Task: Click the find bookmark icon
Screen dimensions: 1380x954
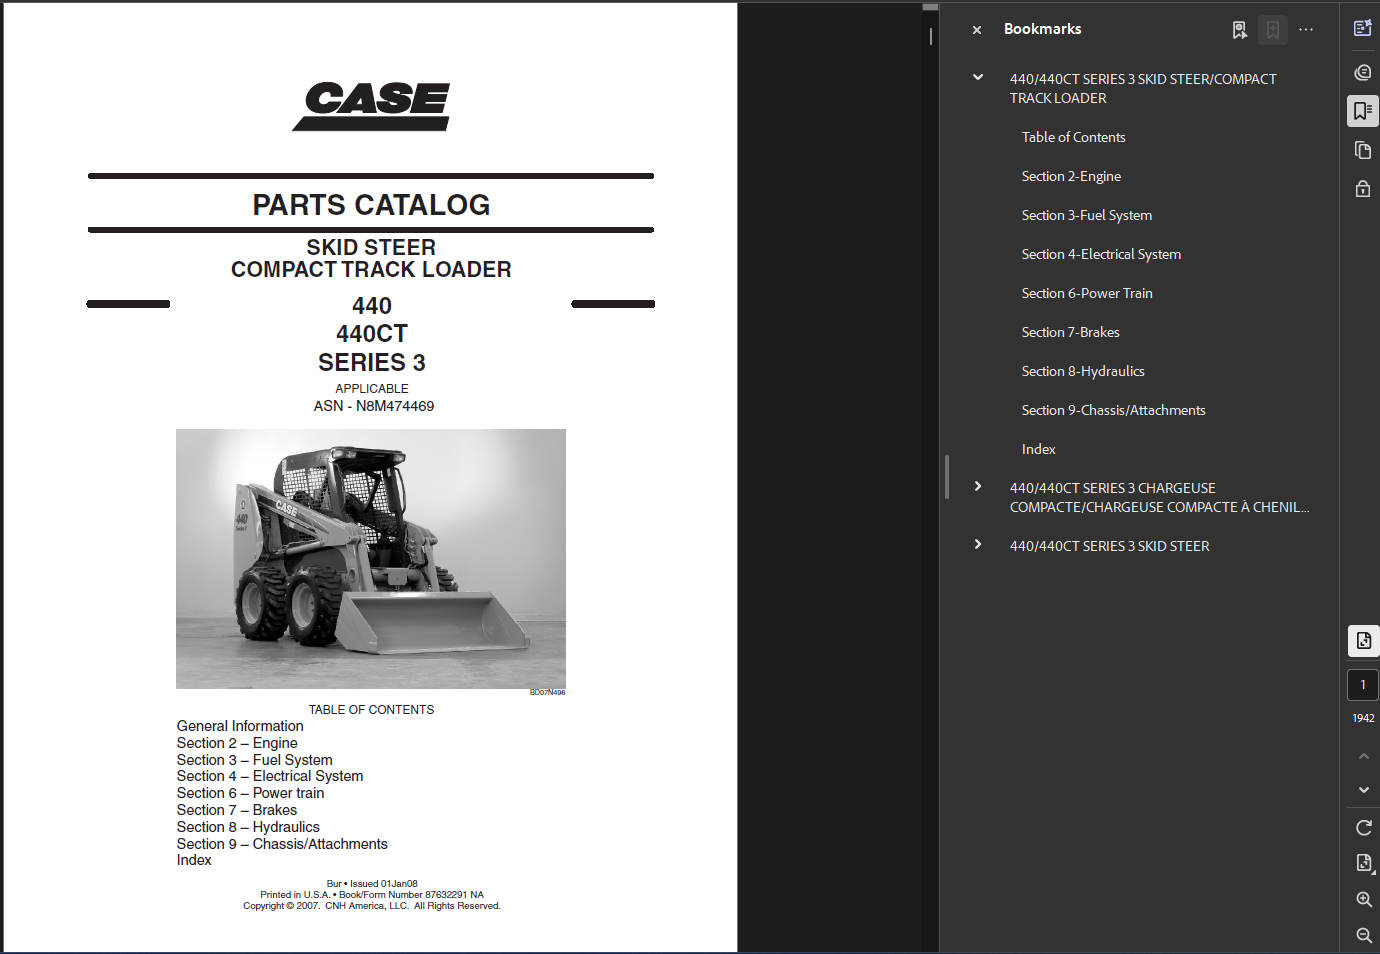Action: point(1240,30)
